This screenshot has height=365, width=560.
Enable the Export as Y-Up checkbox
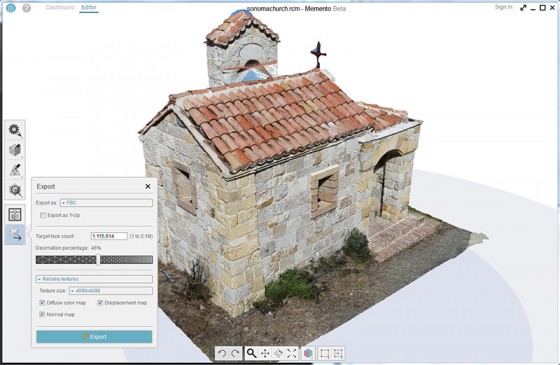pyautogui.click(x=43, y=215)
